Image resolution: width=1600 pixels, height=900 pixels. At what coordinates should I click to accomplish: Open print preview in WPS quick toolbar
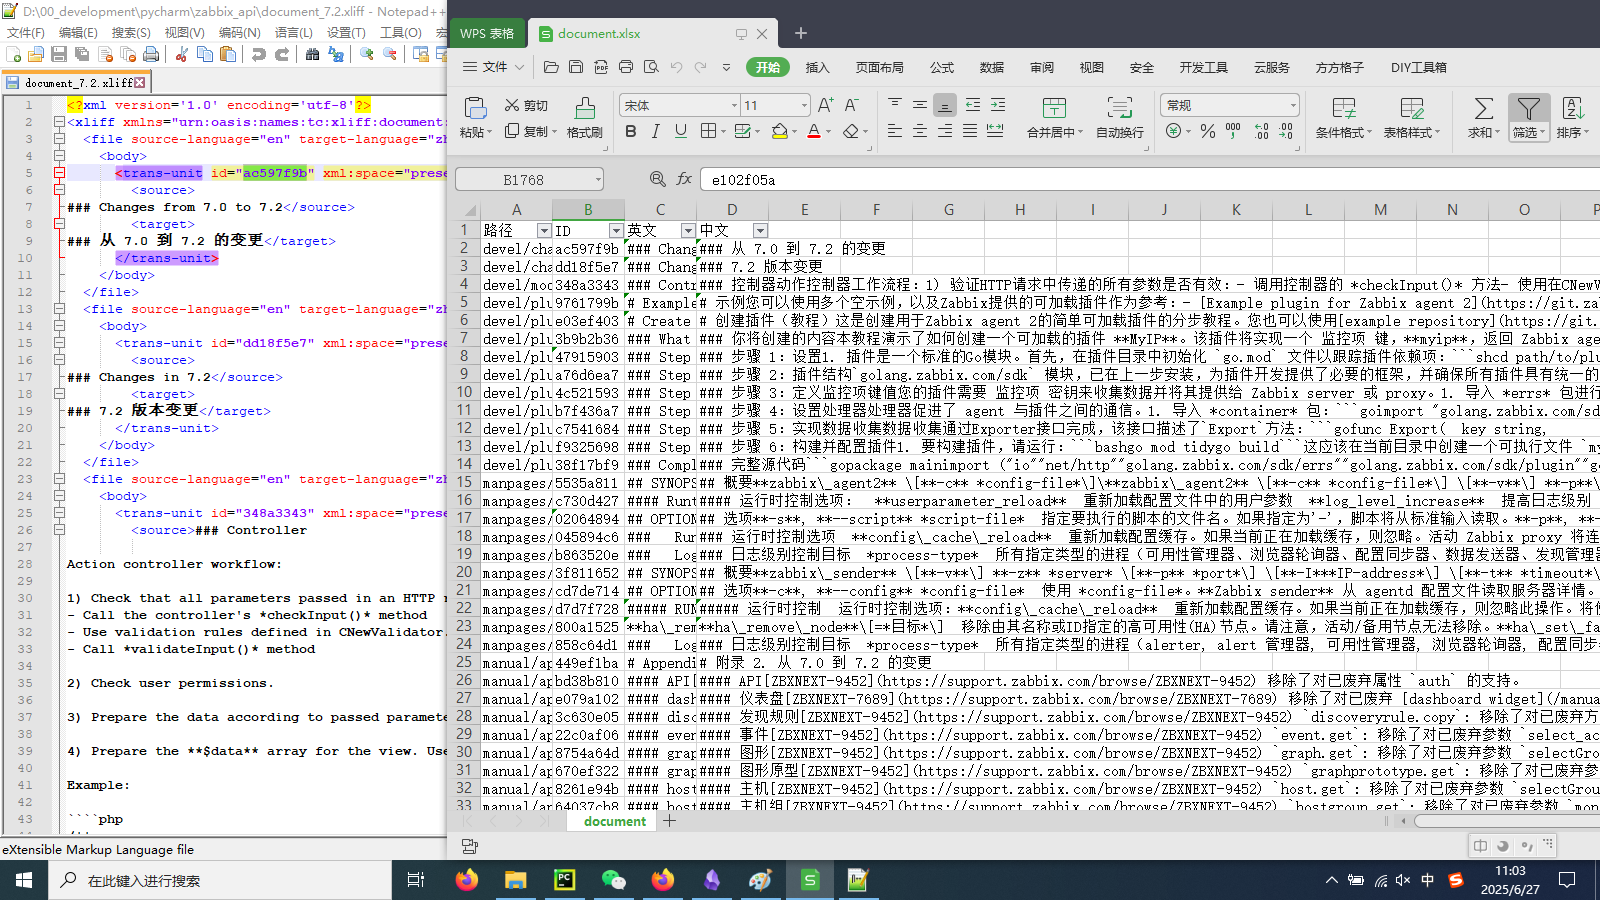click(x=651, y=67)
